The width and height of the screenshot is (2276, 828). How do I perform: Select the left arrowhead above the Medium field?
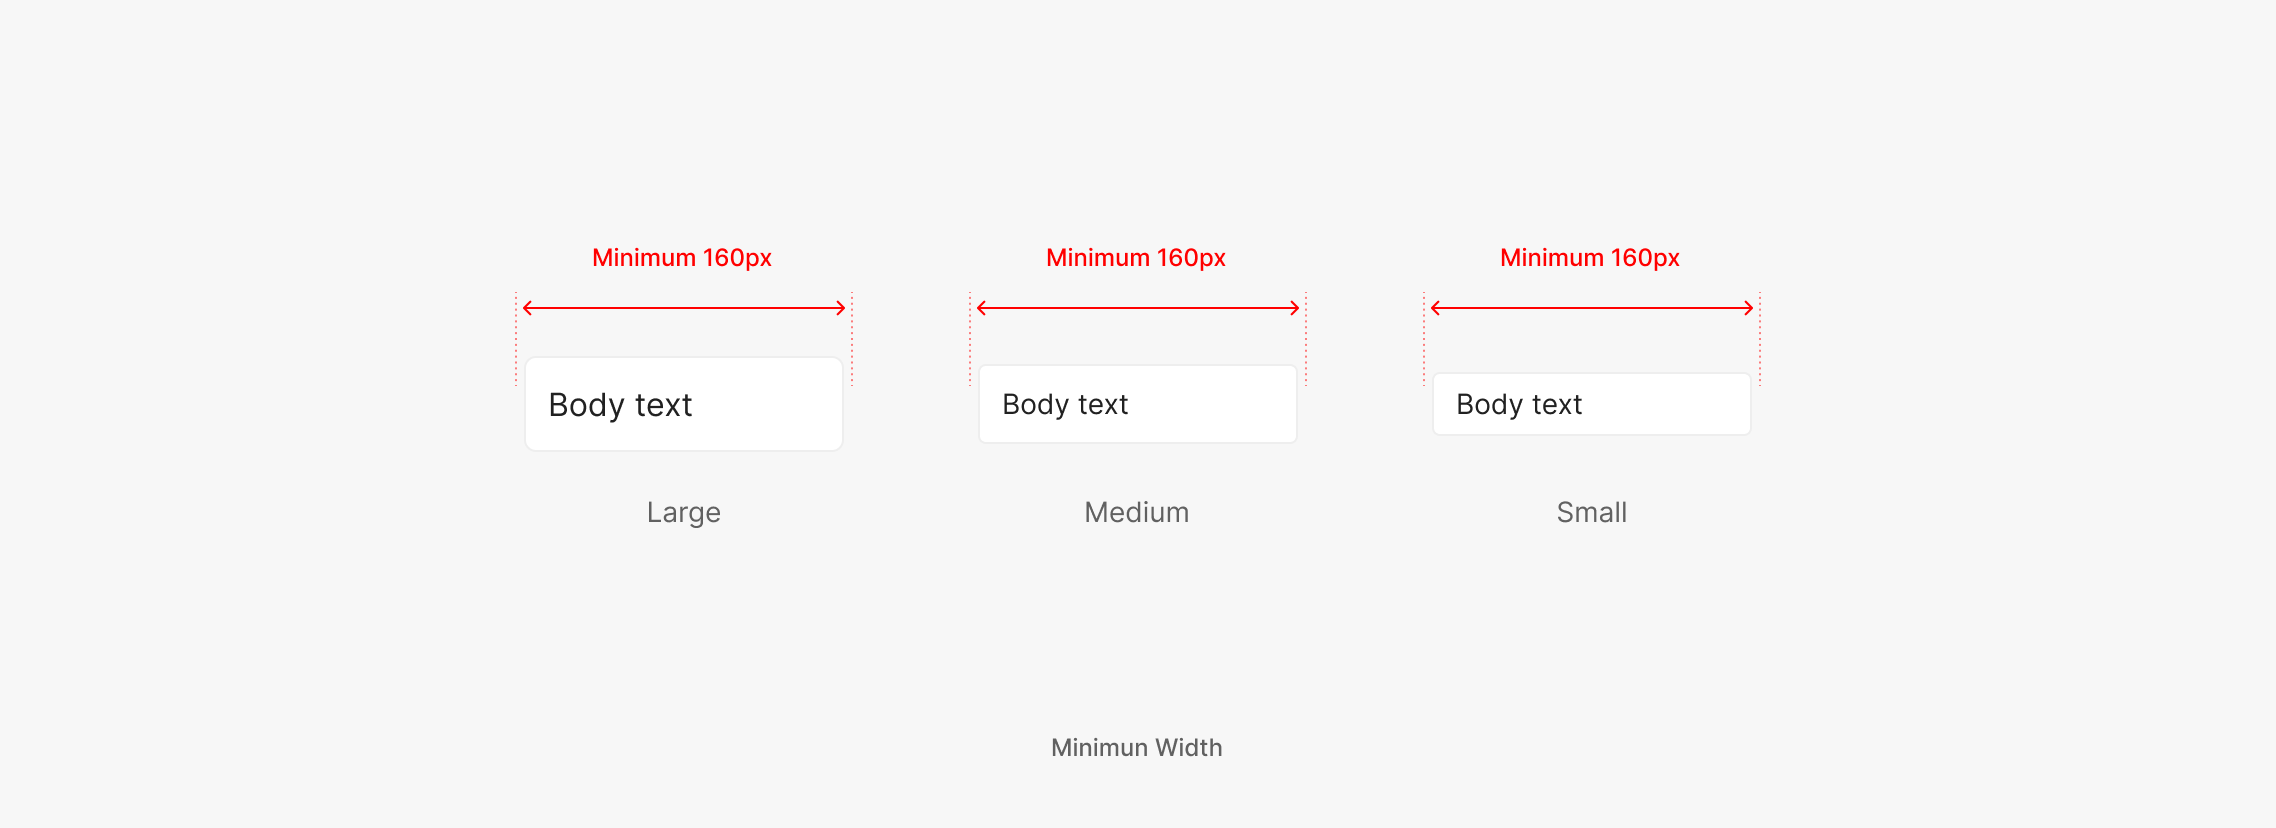[981, 308]
